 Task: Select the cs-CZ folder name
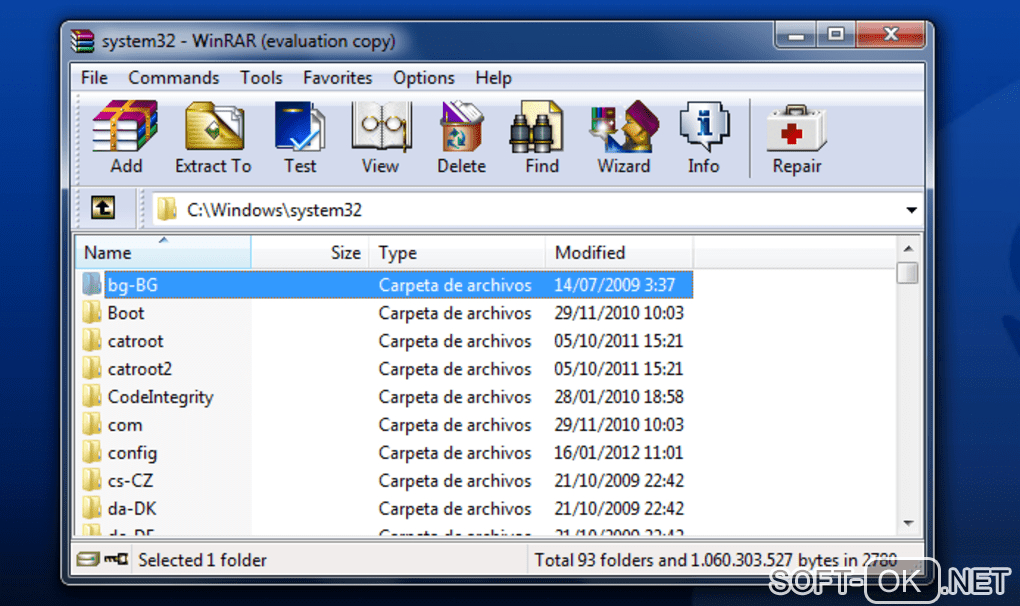(x=130, y=481)
